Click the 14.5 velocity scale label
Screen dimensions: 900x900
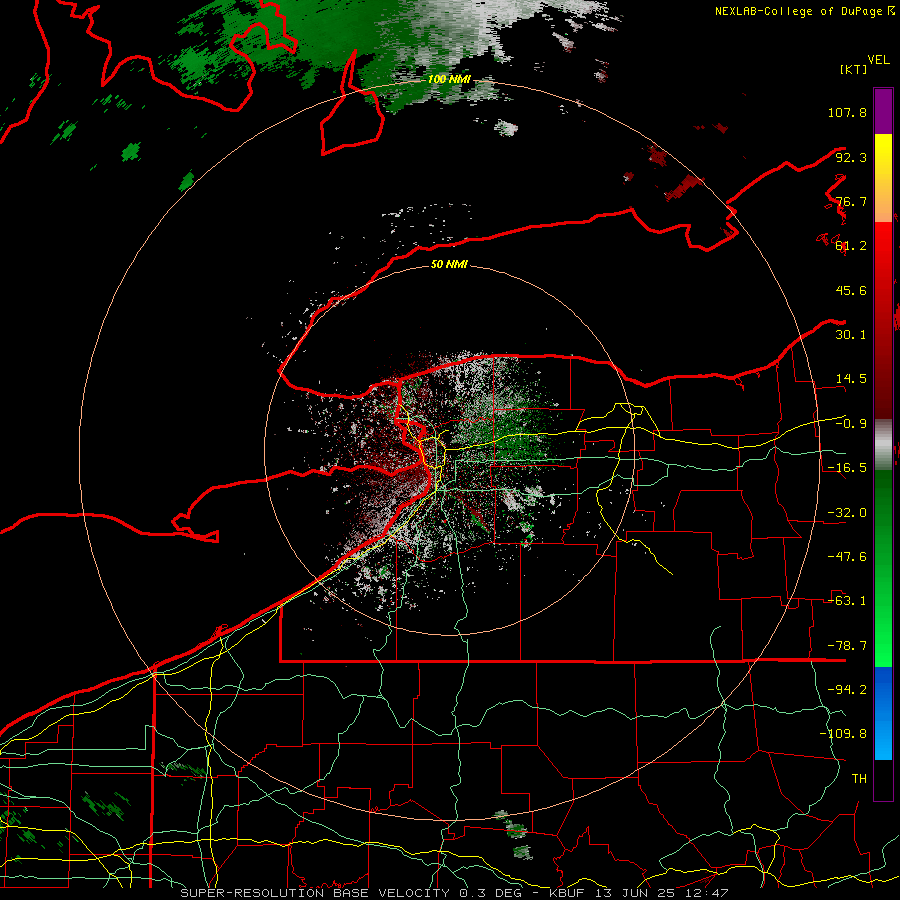851,379
